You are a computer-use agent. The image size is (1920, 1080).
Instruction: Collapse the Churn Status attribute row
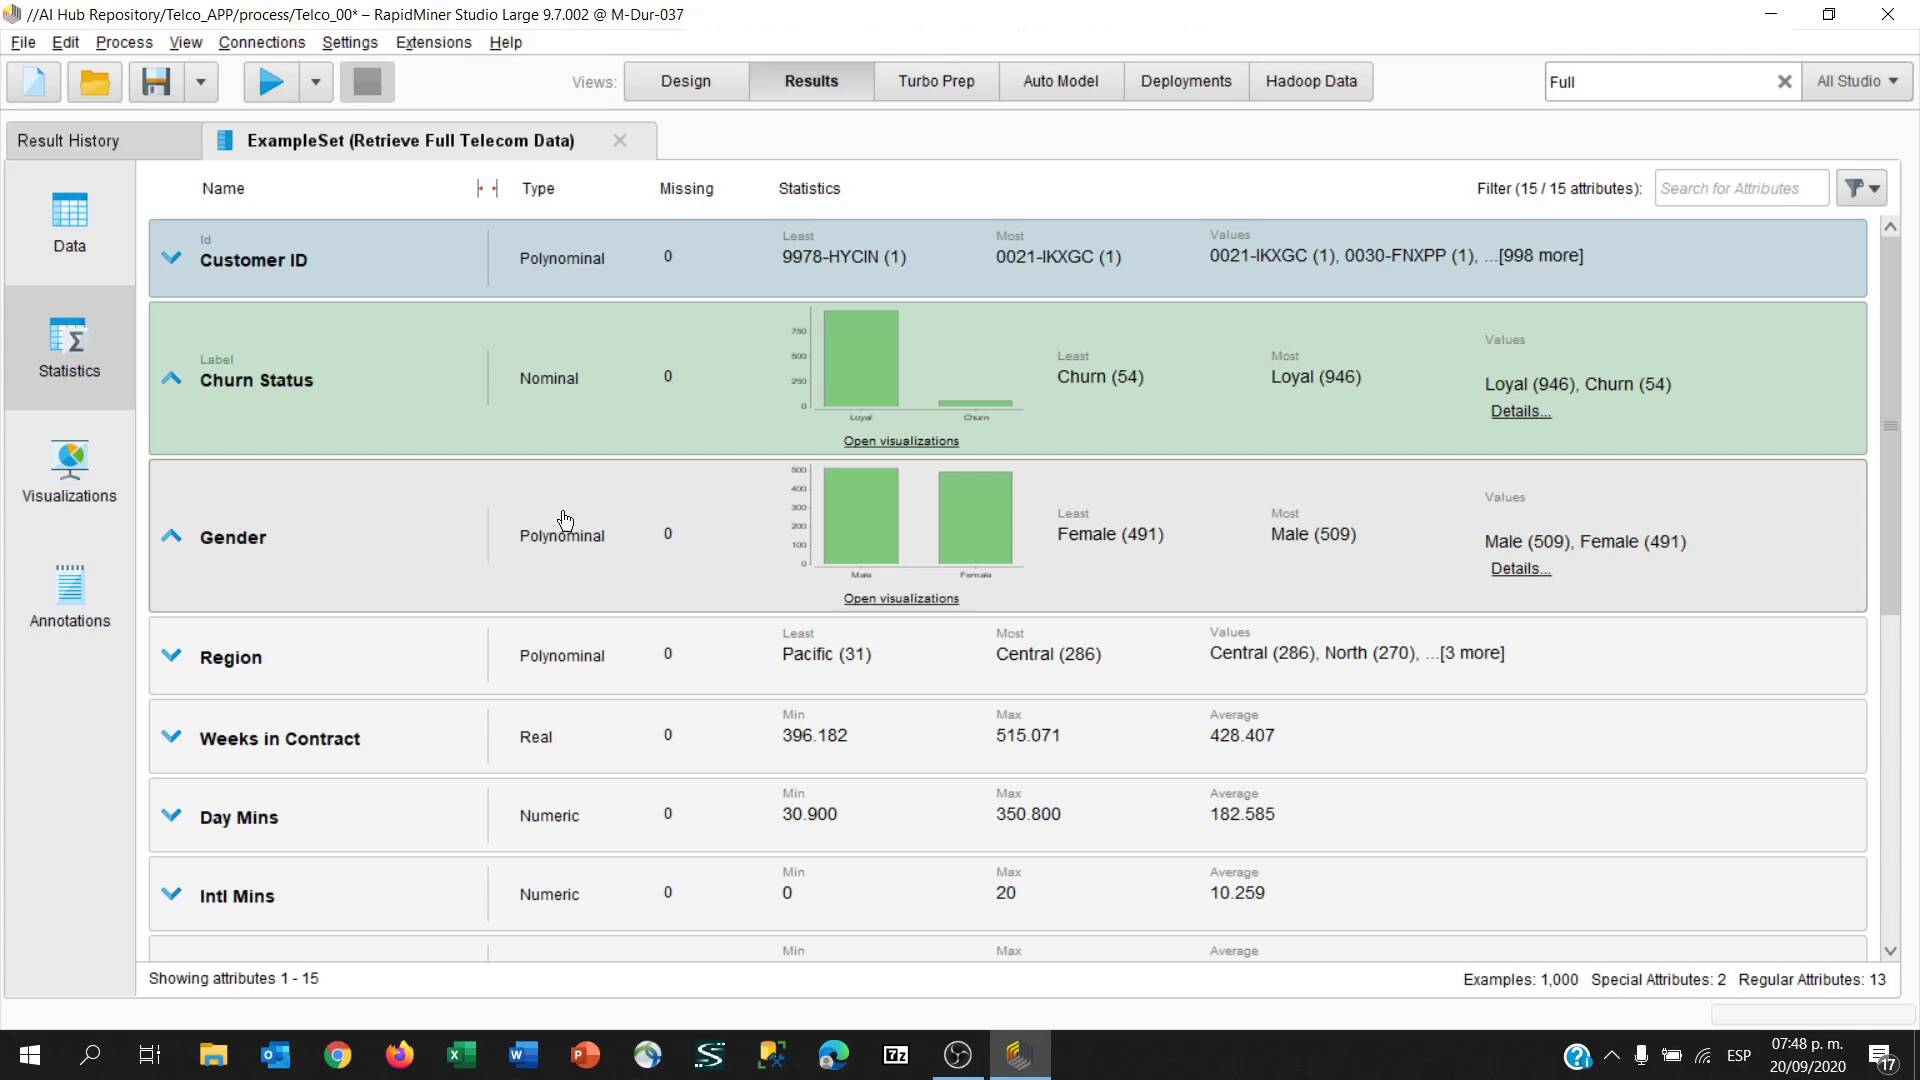click(x=171, y=379)
